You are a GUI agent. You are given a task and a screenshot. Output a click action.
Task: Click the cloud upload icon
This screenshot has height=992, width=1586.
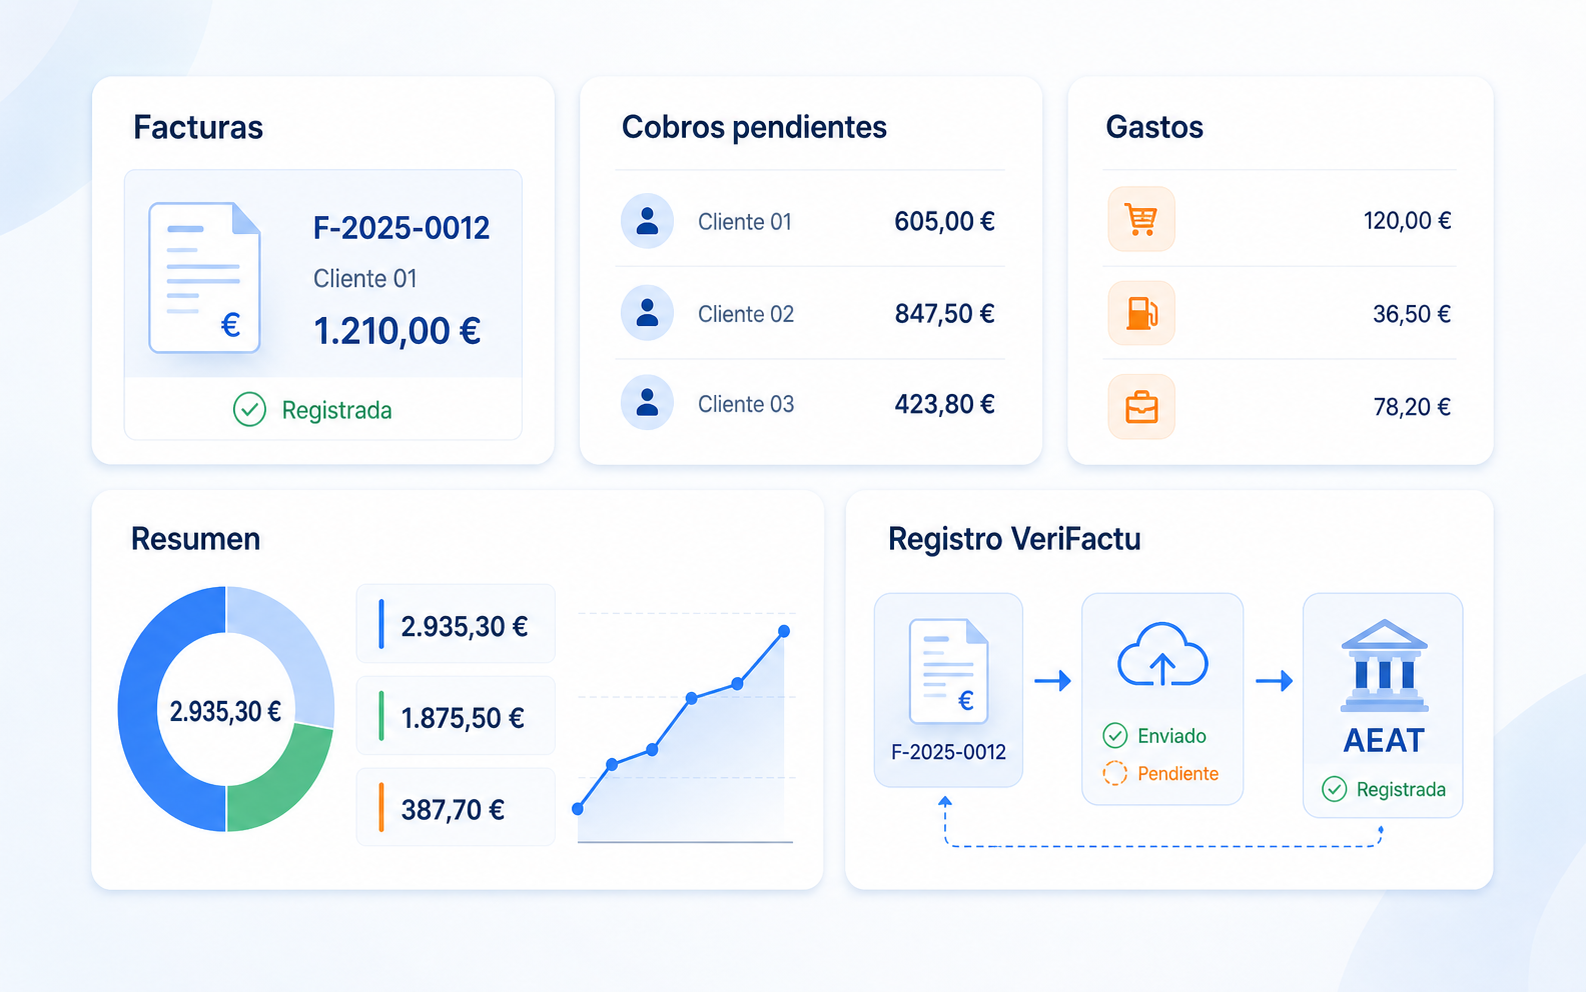pos(1162,655)
